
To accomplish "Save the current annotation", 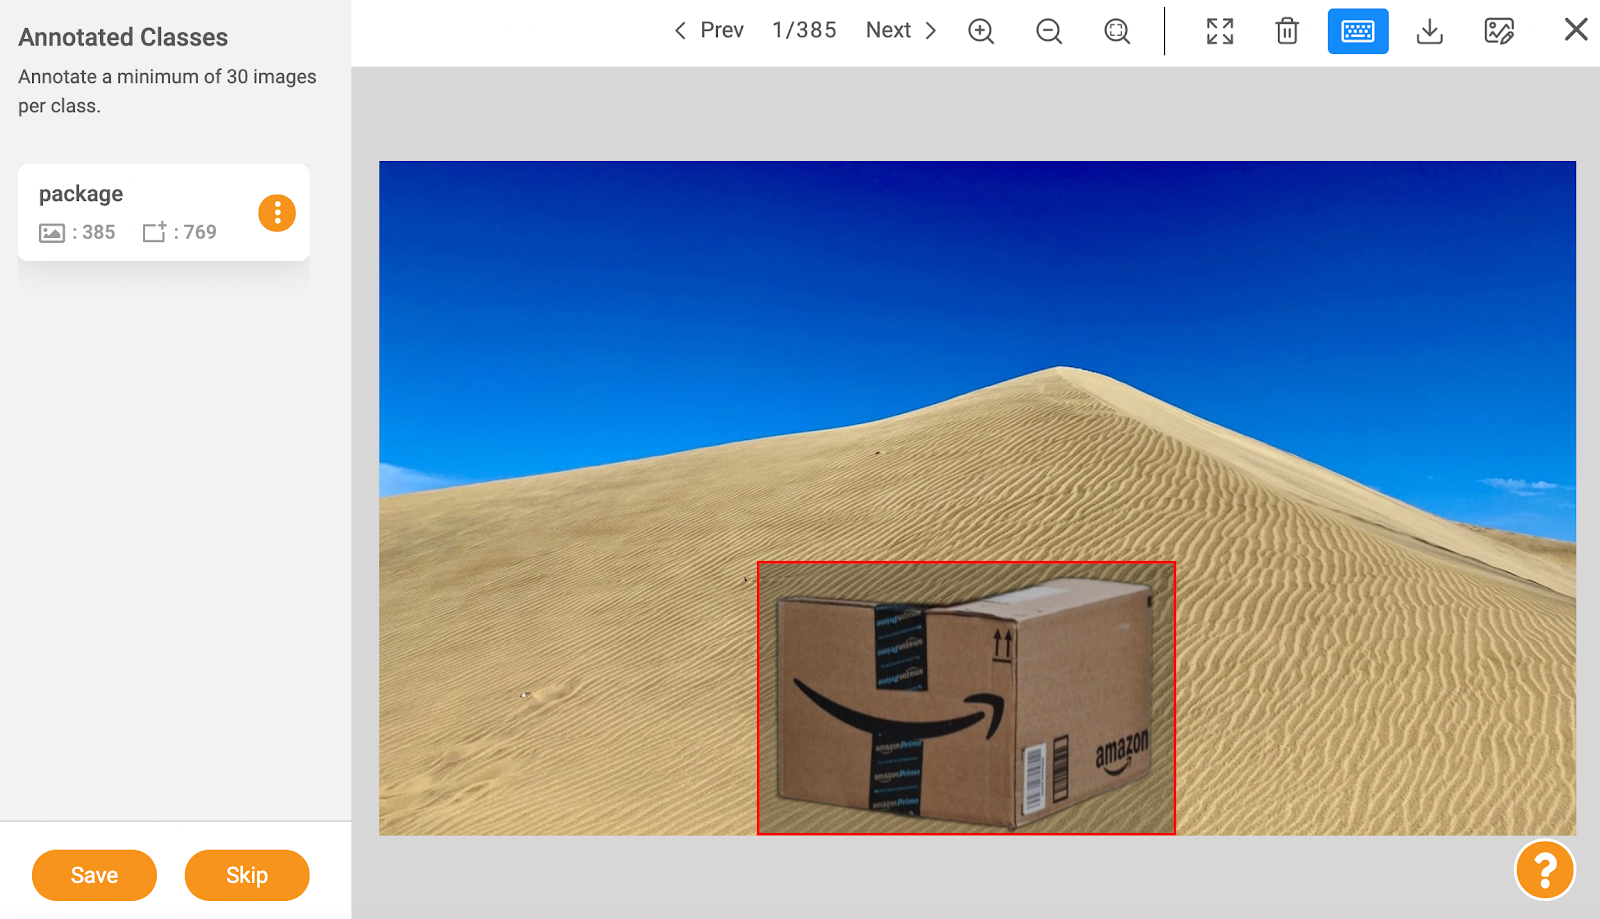I will pyautogui.click(x=94, y=874).
